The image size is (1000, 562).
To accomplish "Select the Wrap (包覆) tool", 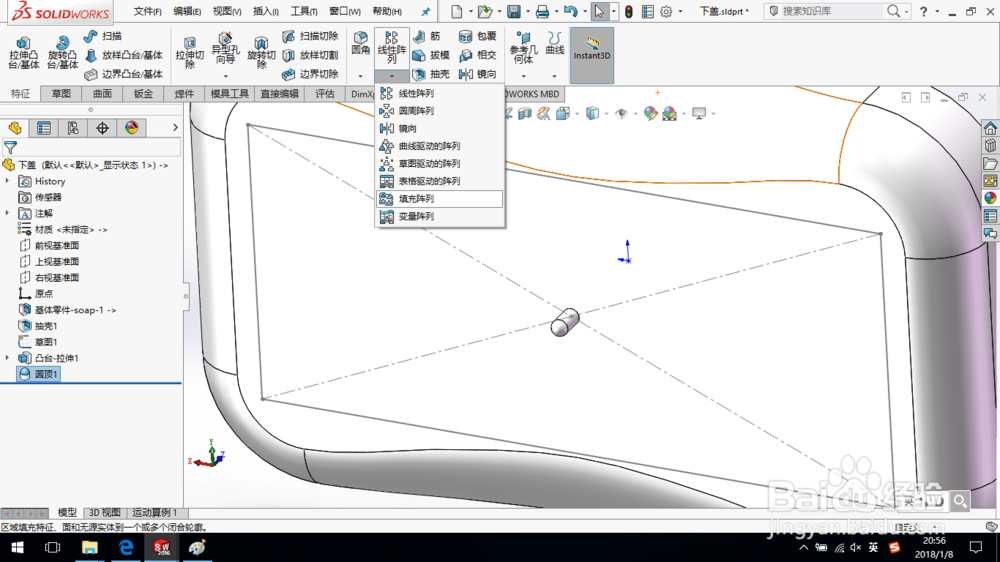I will 478,36.
